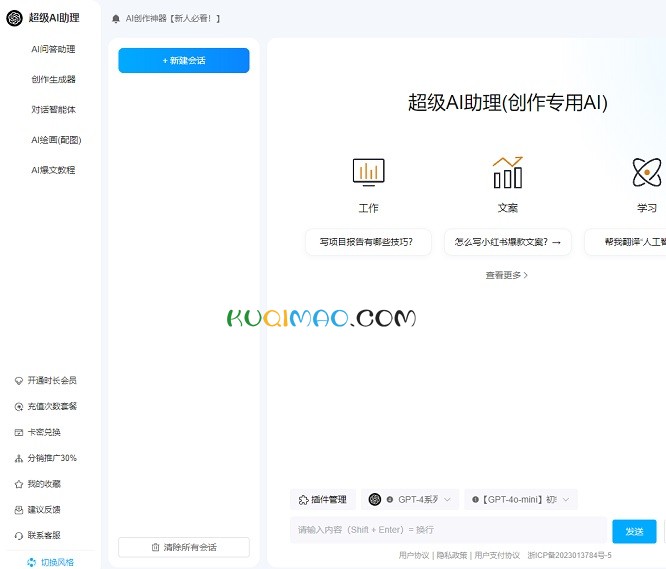Screen dimensions: 666x569
Task: Select prompt 写项目报告有哪些技巧?
Action: coord(368,242)
